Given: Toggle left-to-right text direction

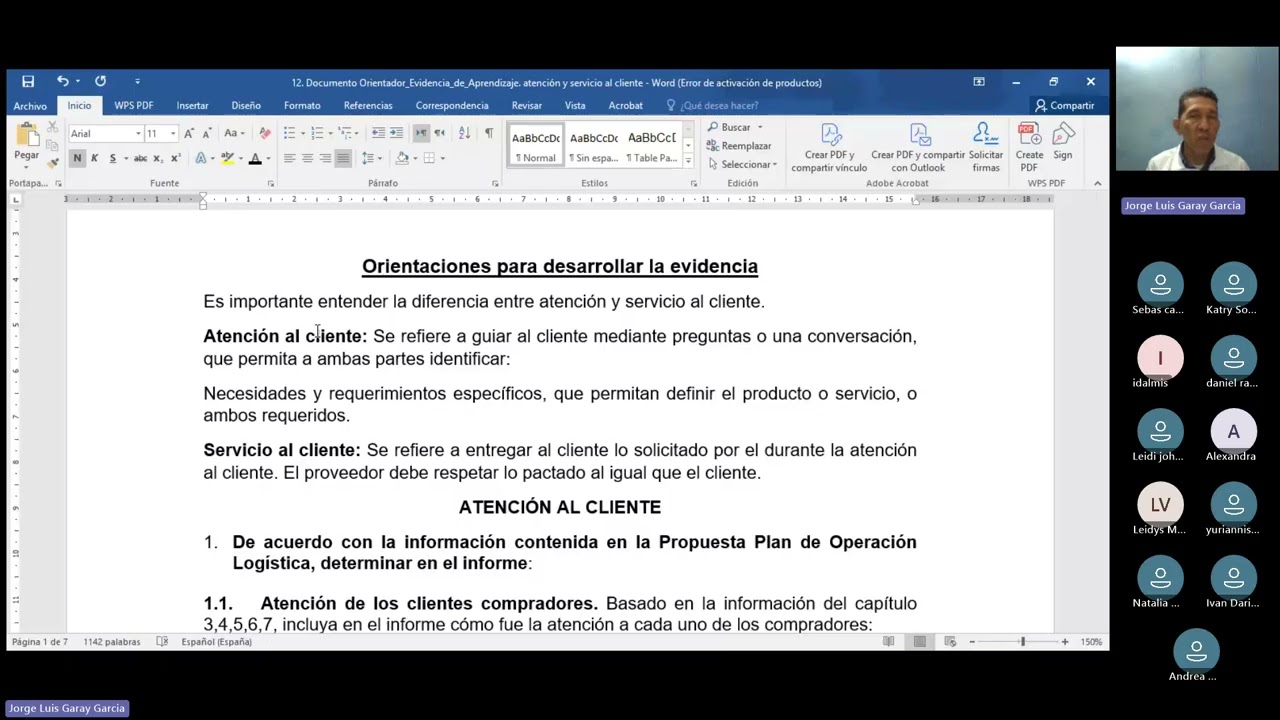Looking at the screenshot, I should point(421,133).
